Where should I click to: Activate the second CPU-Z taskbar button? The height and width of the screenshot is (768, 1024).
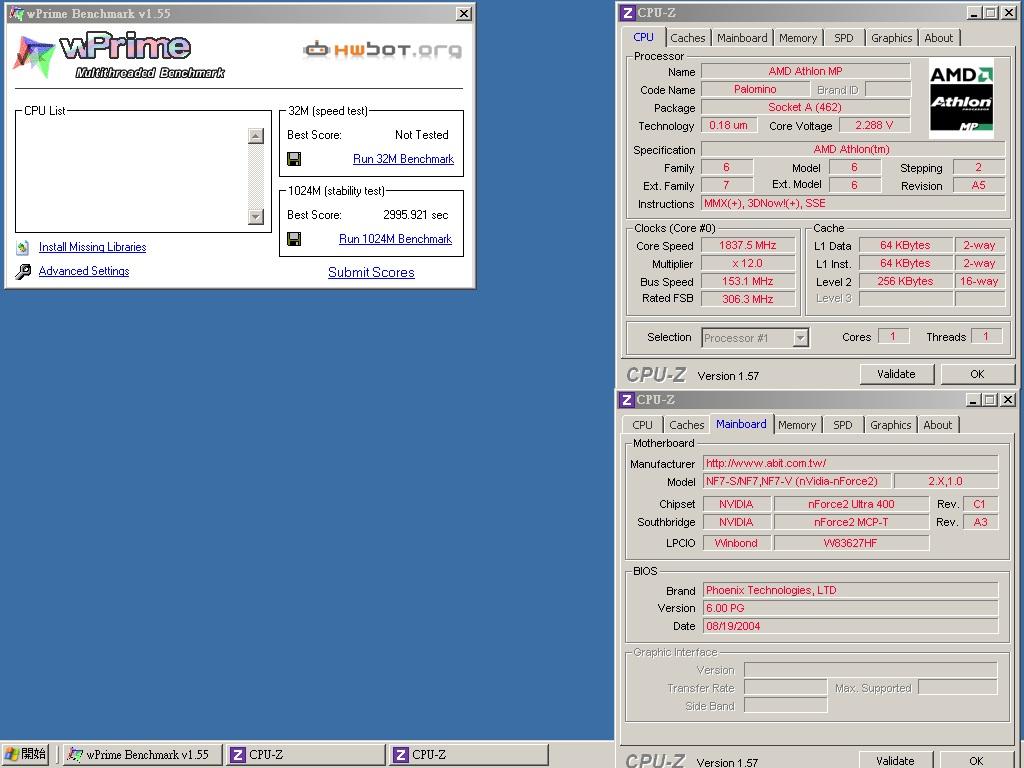coord(469,754)
